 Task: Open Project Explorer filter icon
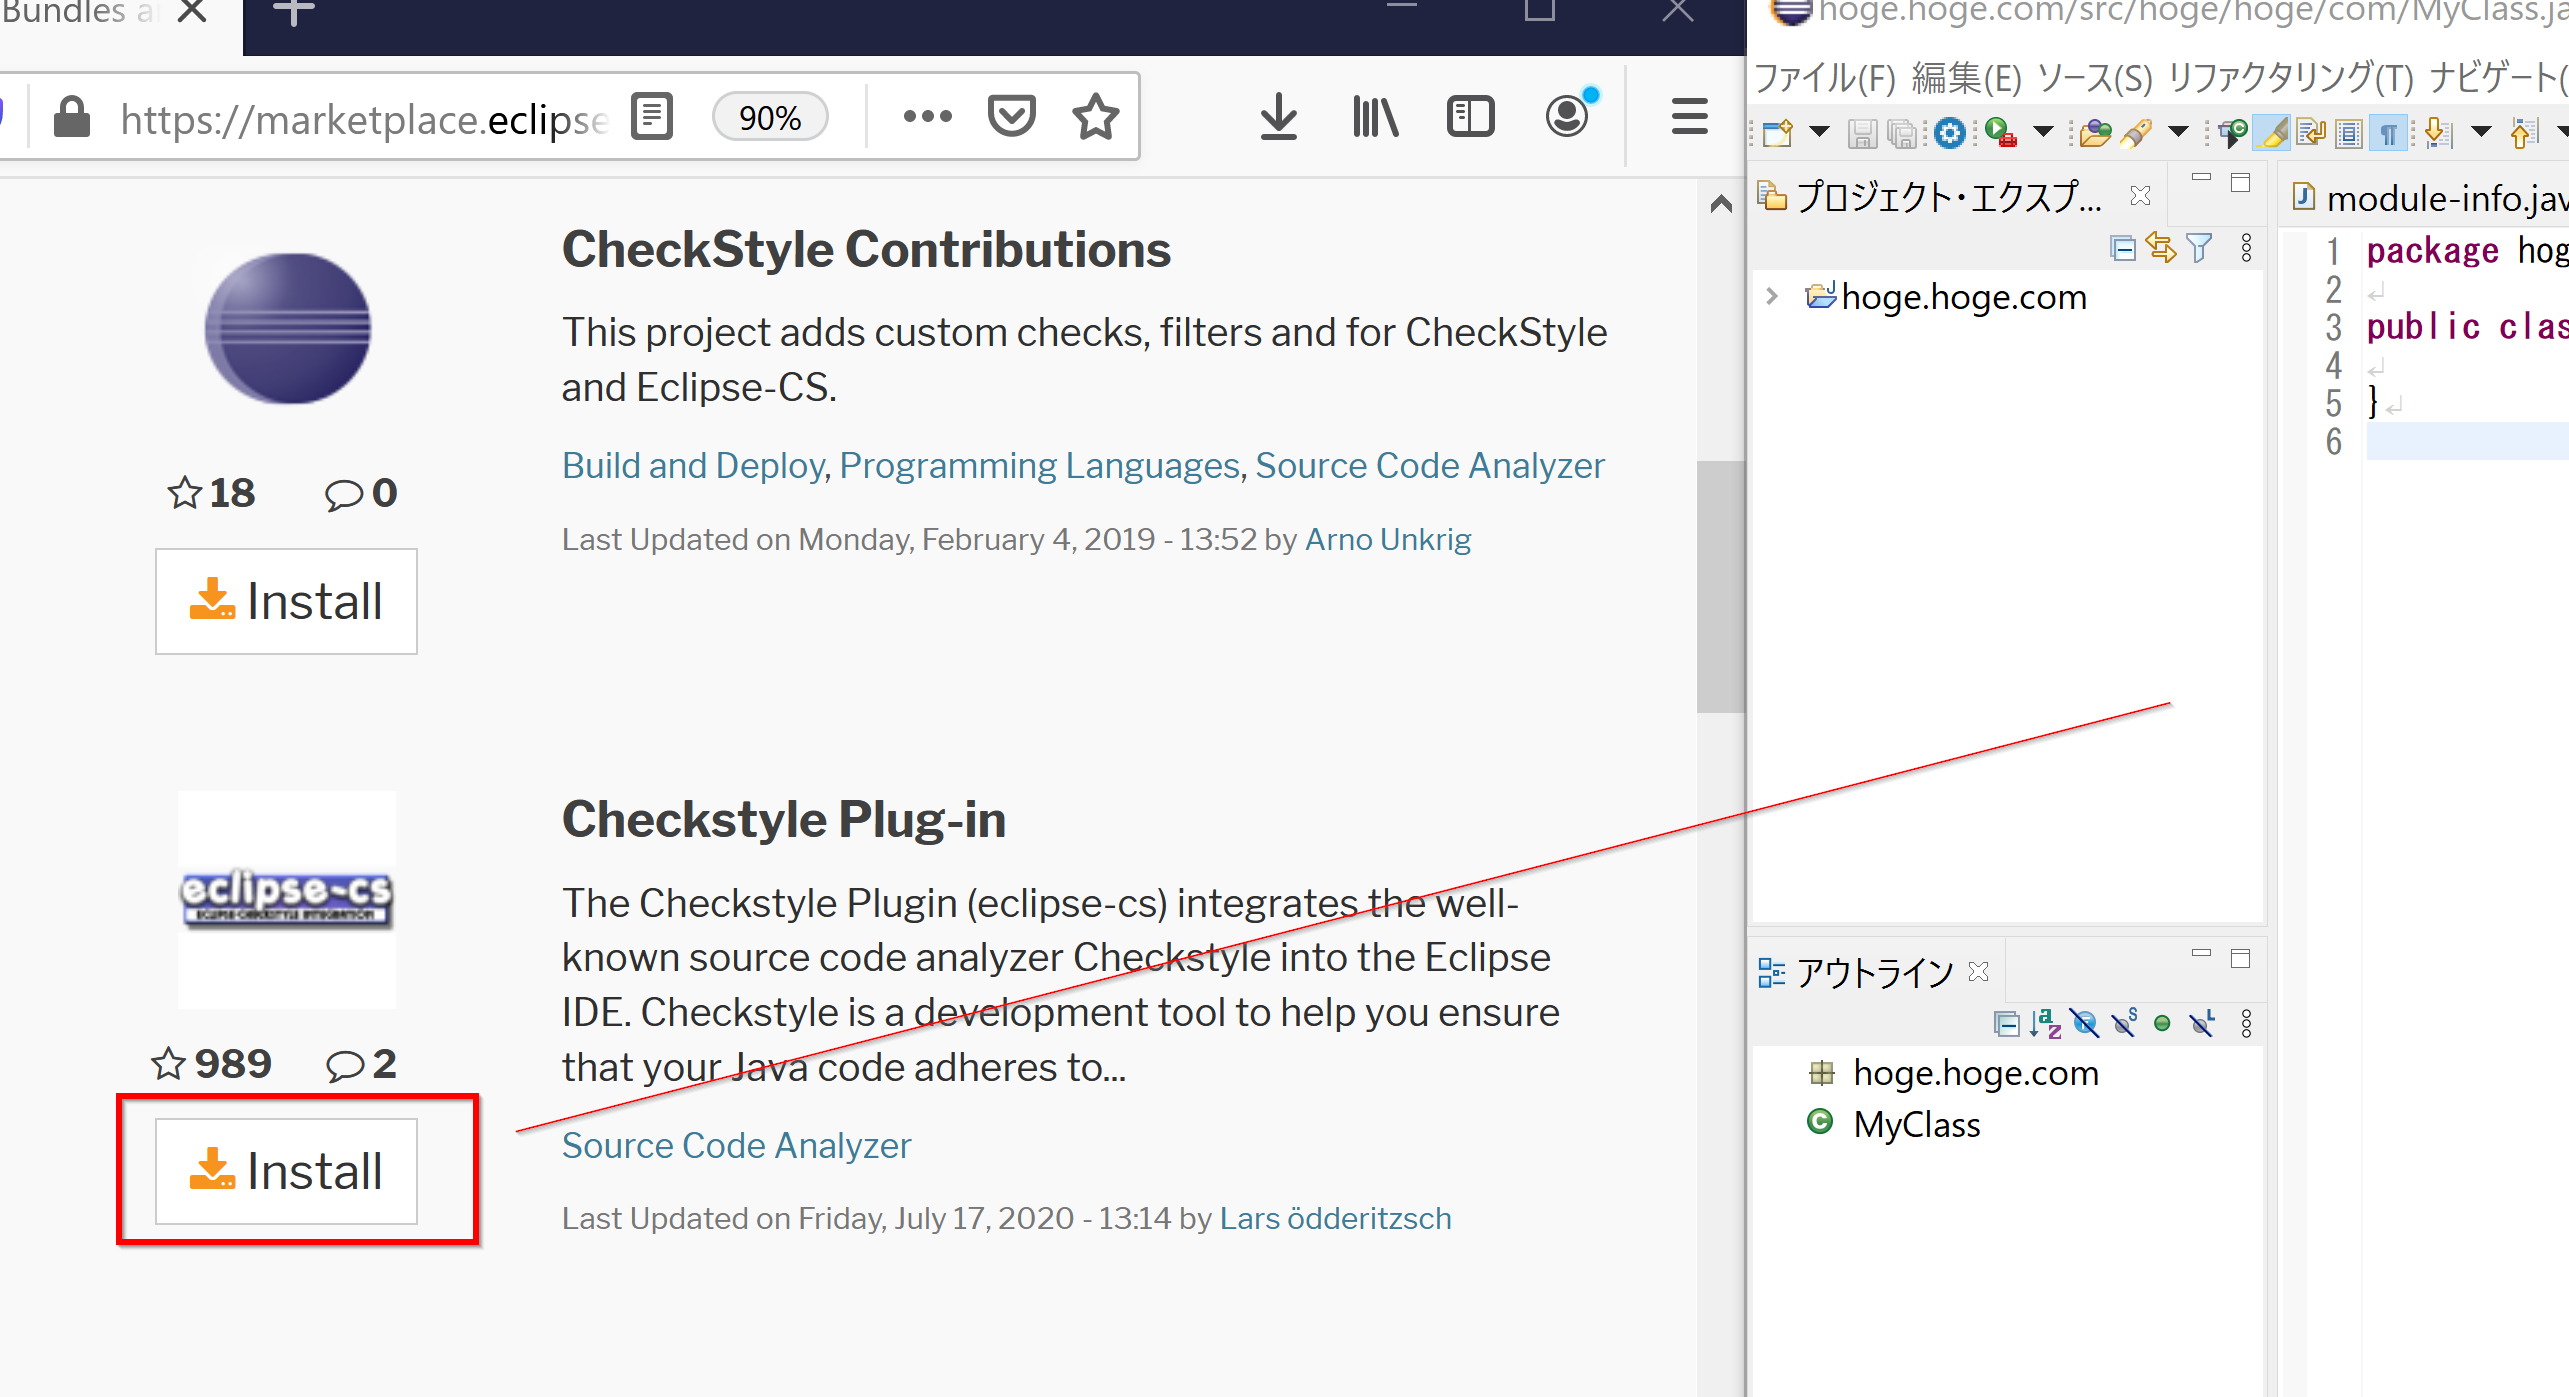tap(2199, 247)
